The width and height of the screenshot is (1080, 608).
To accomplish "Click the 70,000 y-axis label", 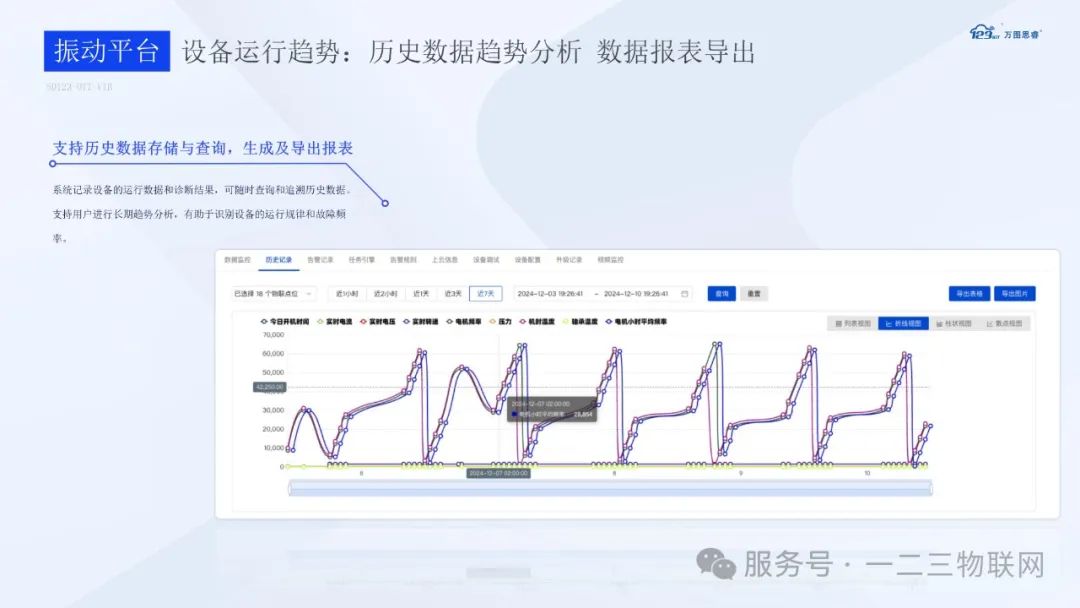I will tap(273, 335).
